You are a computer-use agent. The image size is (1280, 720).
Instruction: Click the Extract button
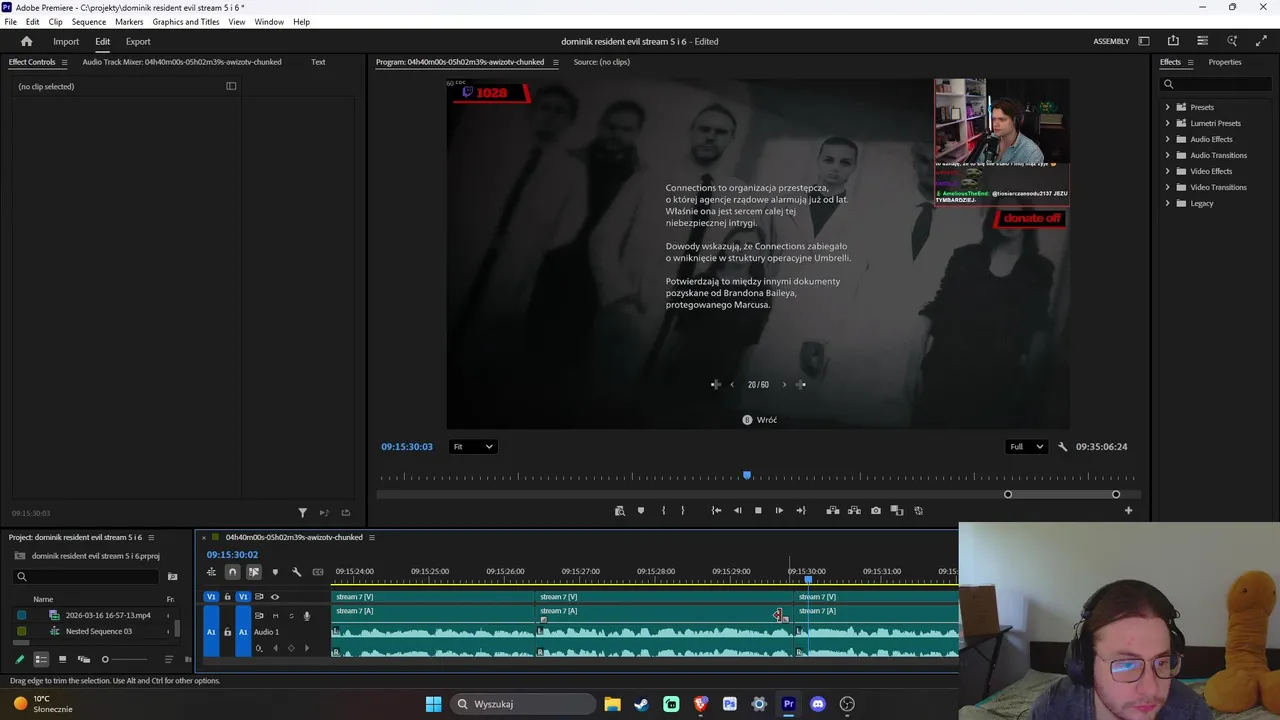[x=854, y=510]
